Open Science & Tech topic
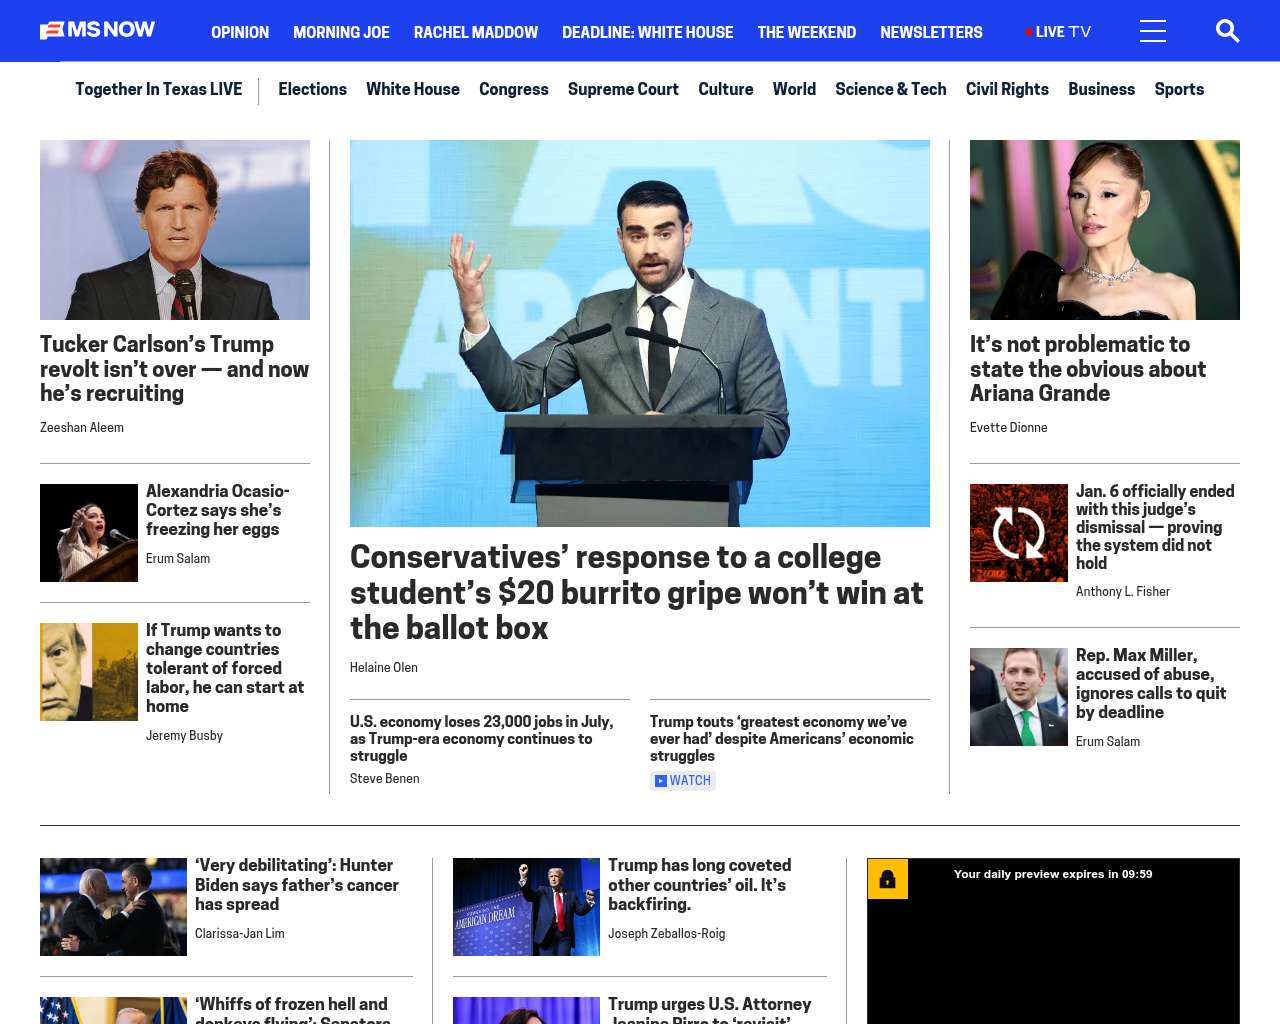 coord(891,89)
